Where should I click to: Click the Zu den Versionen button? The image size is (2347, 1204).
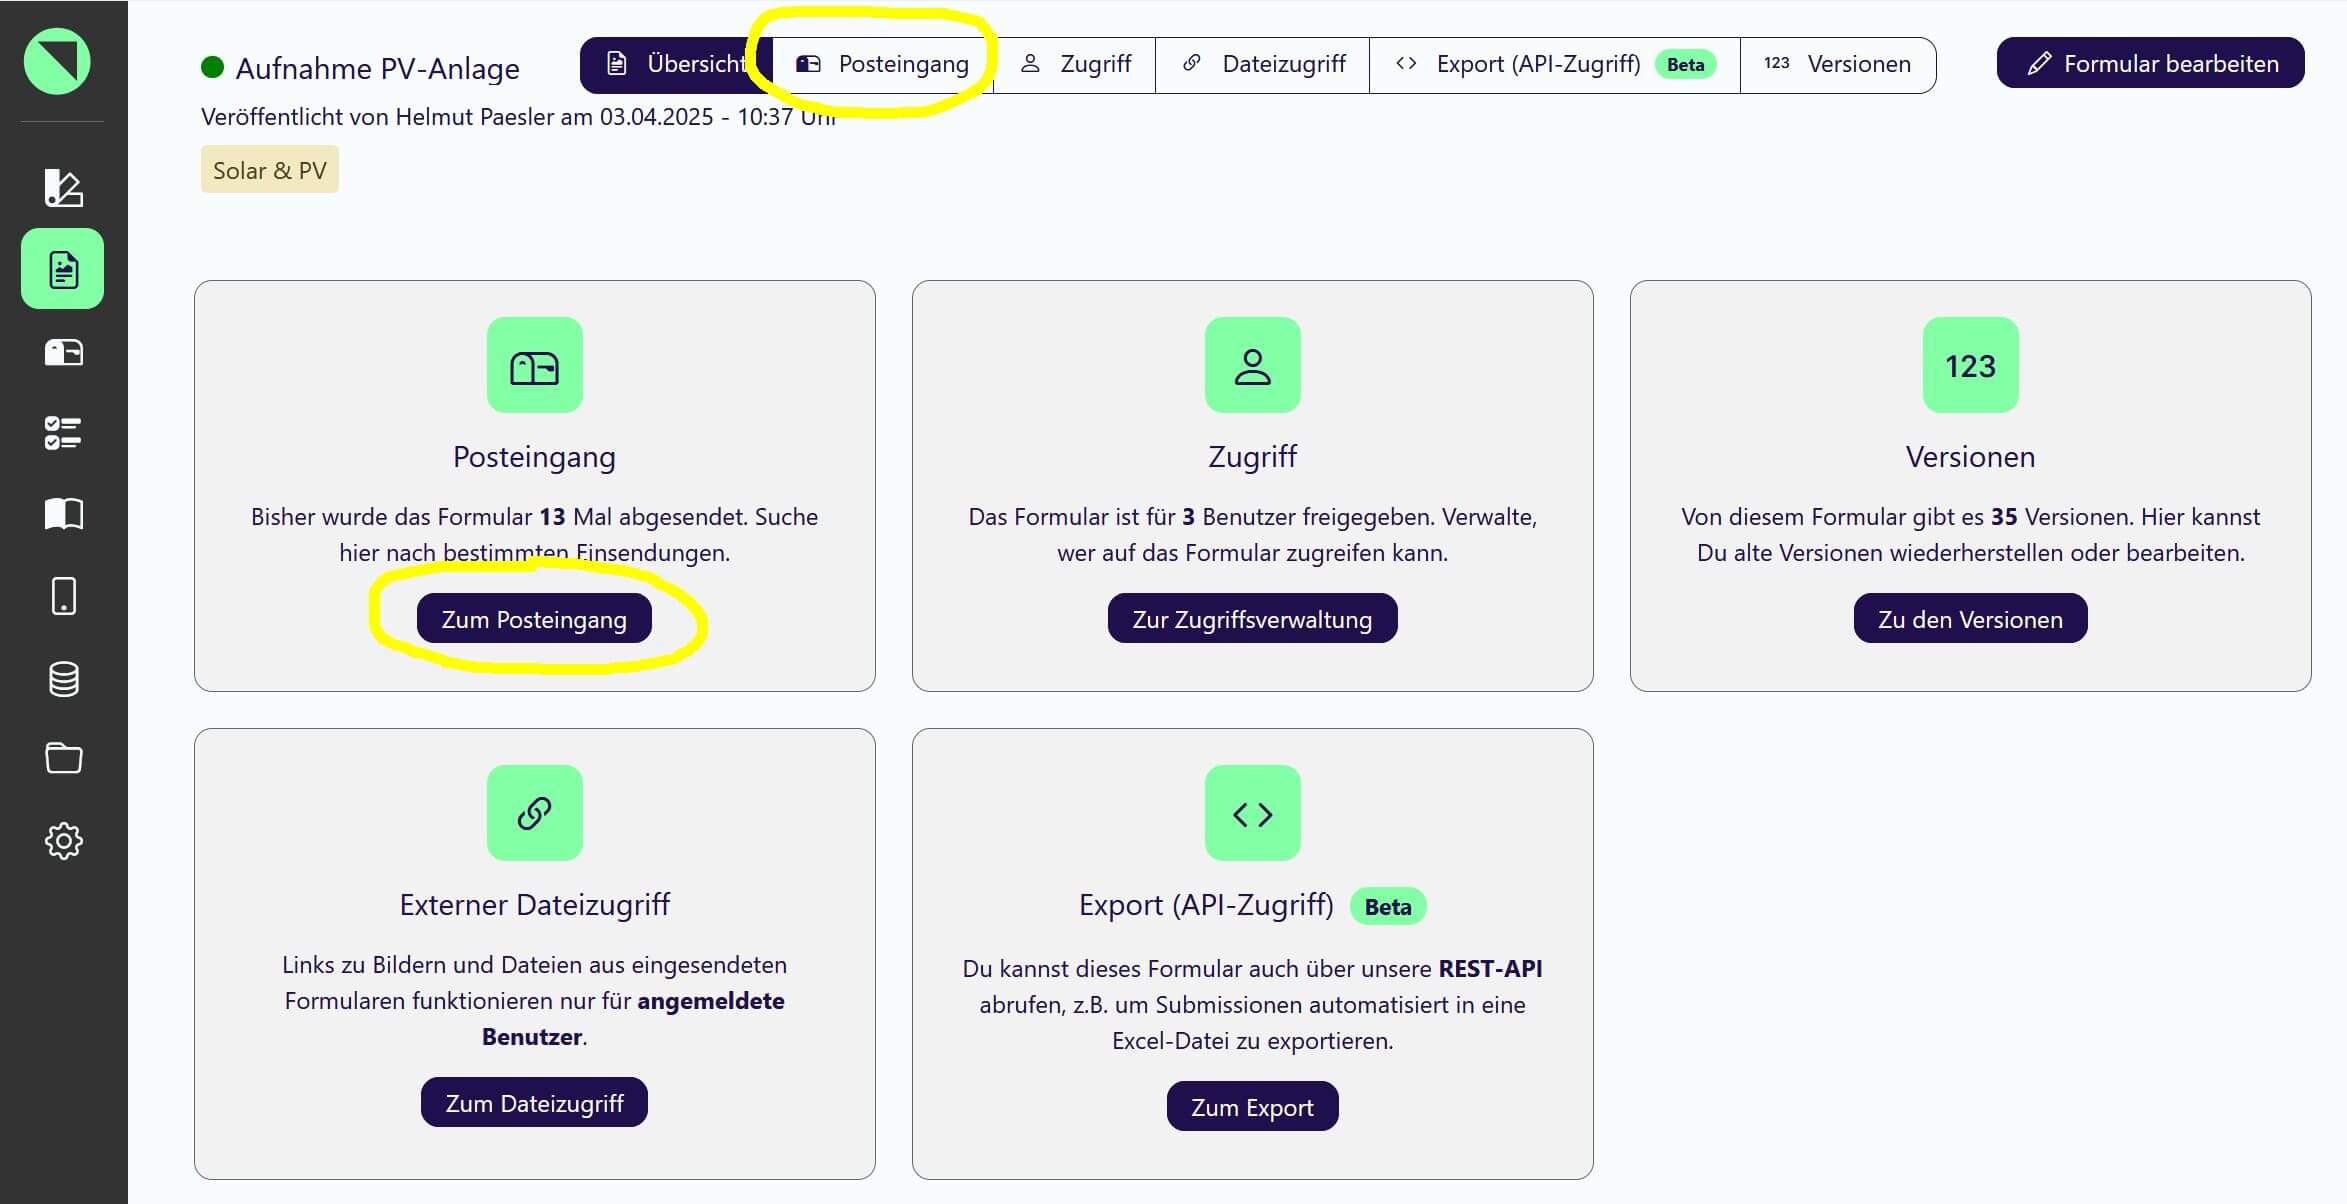coord(1969,619)
